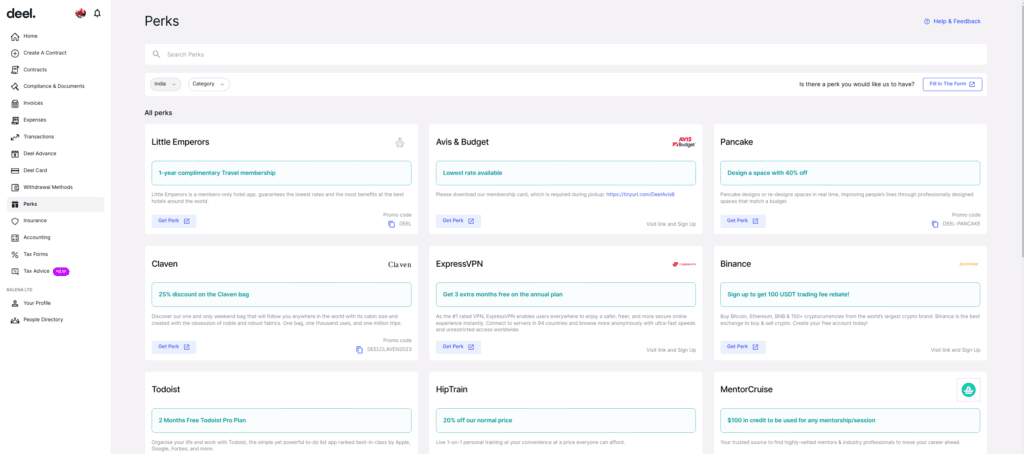Image resolution: width=1024 pixels, height=454 pixels.
Task: Copy the DEEL promo code icon
Action: click(392, 224)
